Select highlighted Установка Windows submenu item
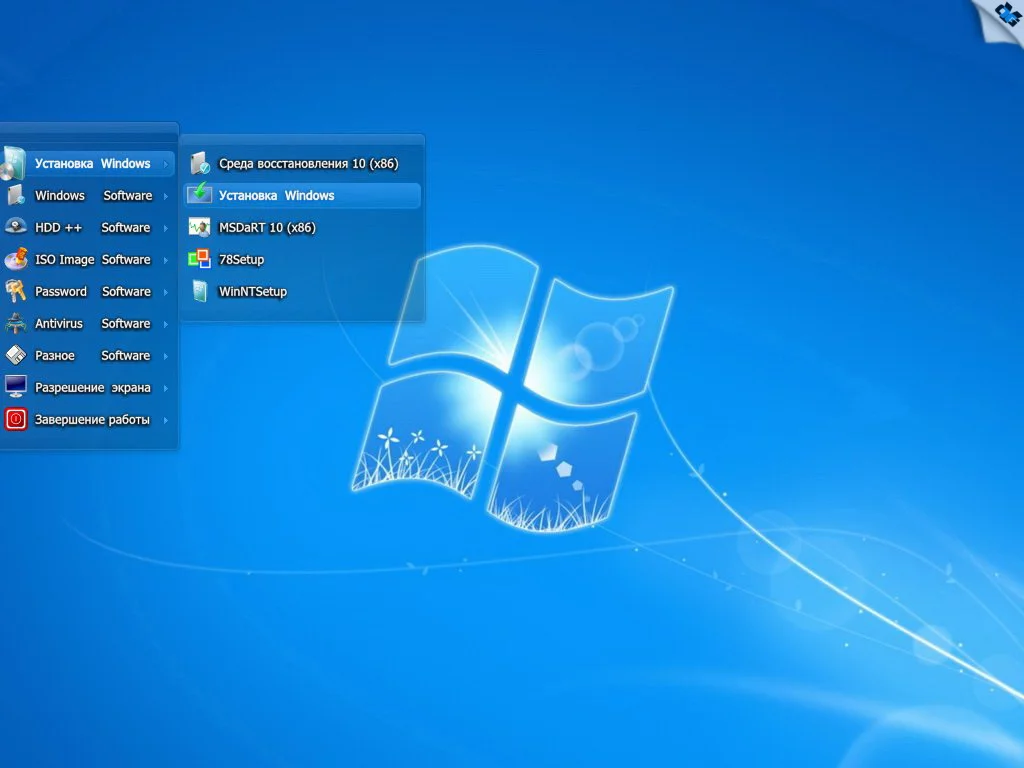Image resolution: width=1024 pixels, height=768 pixels. pos(302,195)
